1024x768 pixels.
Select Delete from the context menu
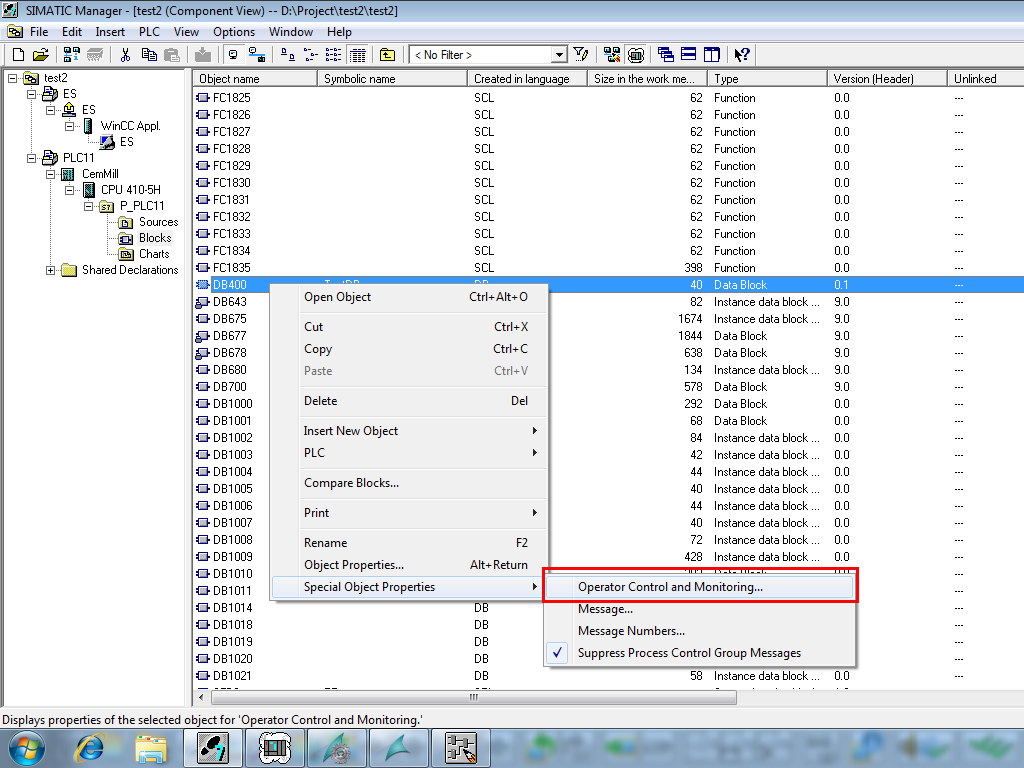coord(409,401)
